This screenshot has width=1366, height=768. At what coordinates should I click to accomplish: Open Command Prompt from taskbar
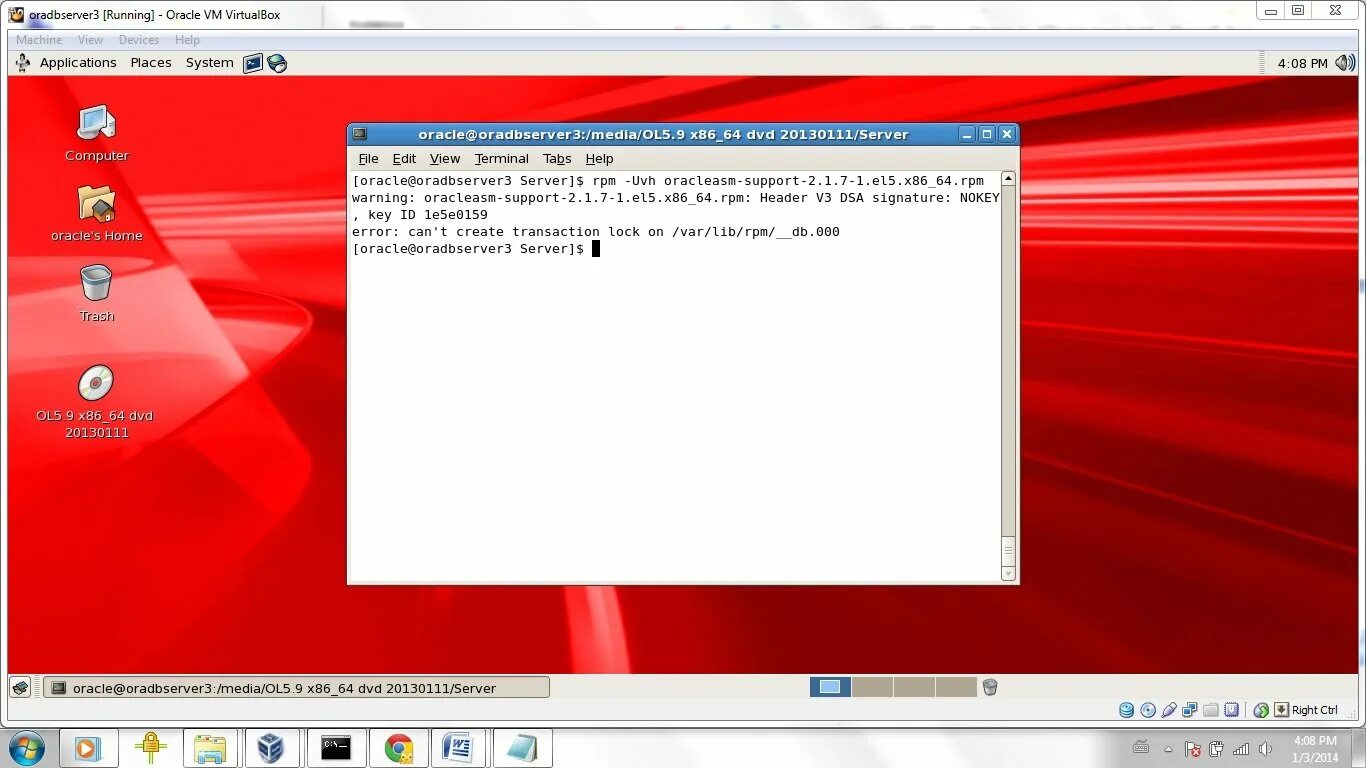point(335,748)
